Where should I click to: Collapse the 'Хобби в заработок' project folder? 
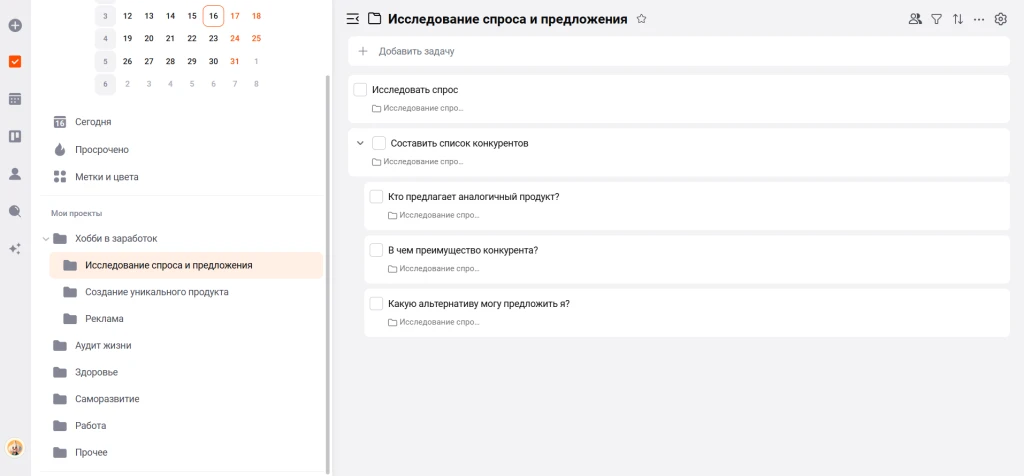point(45,239)
